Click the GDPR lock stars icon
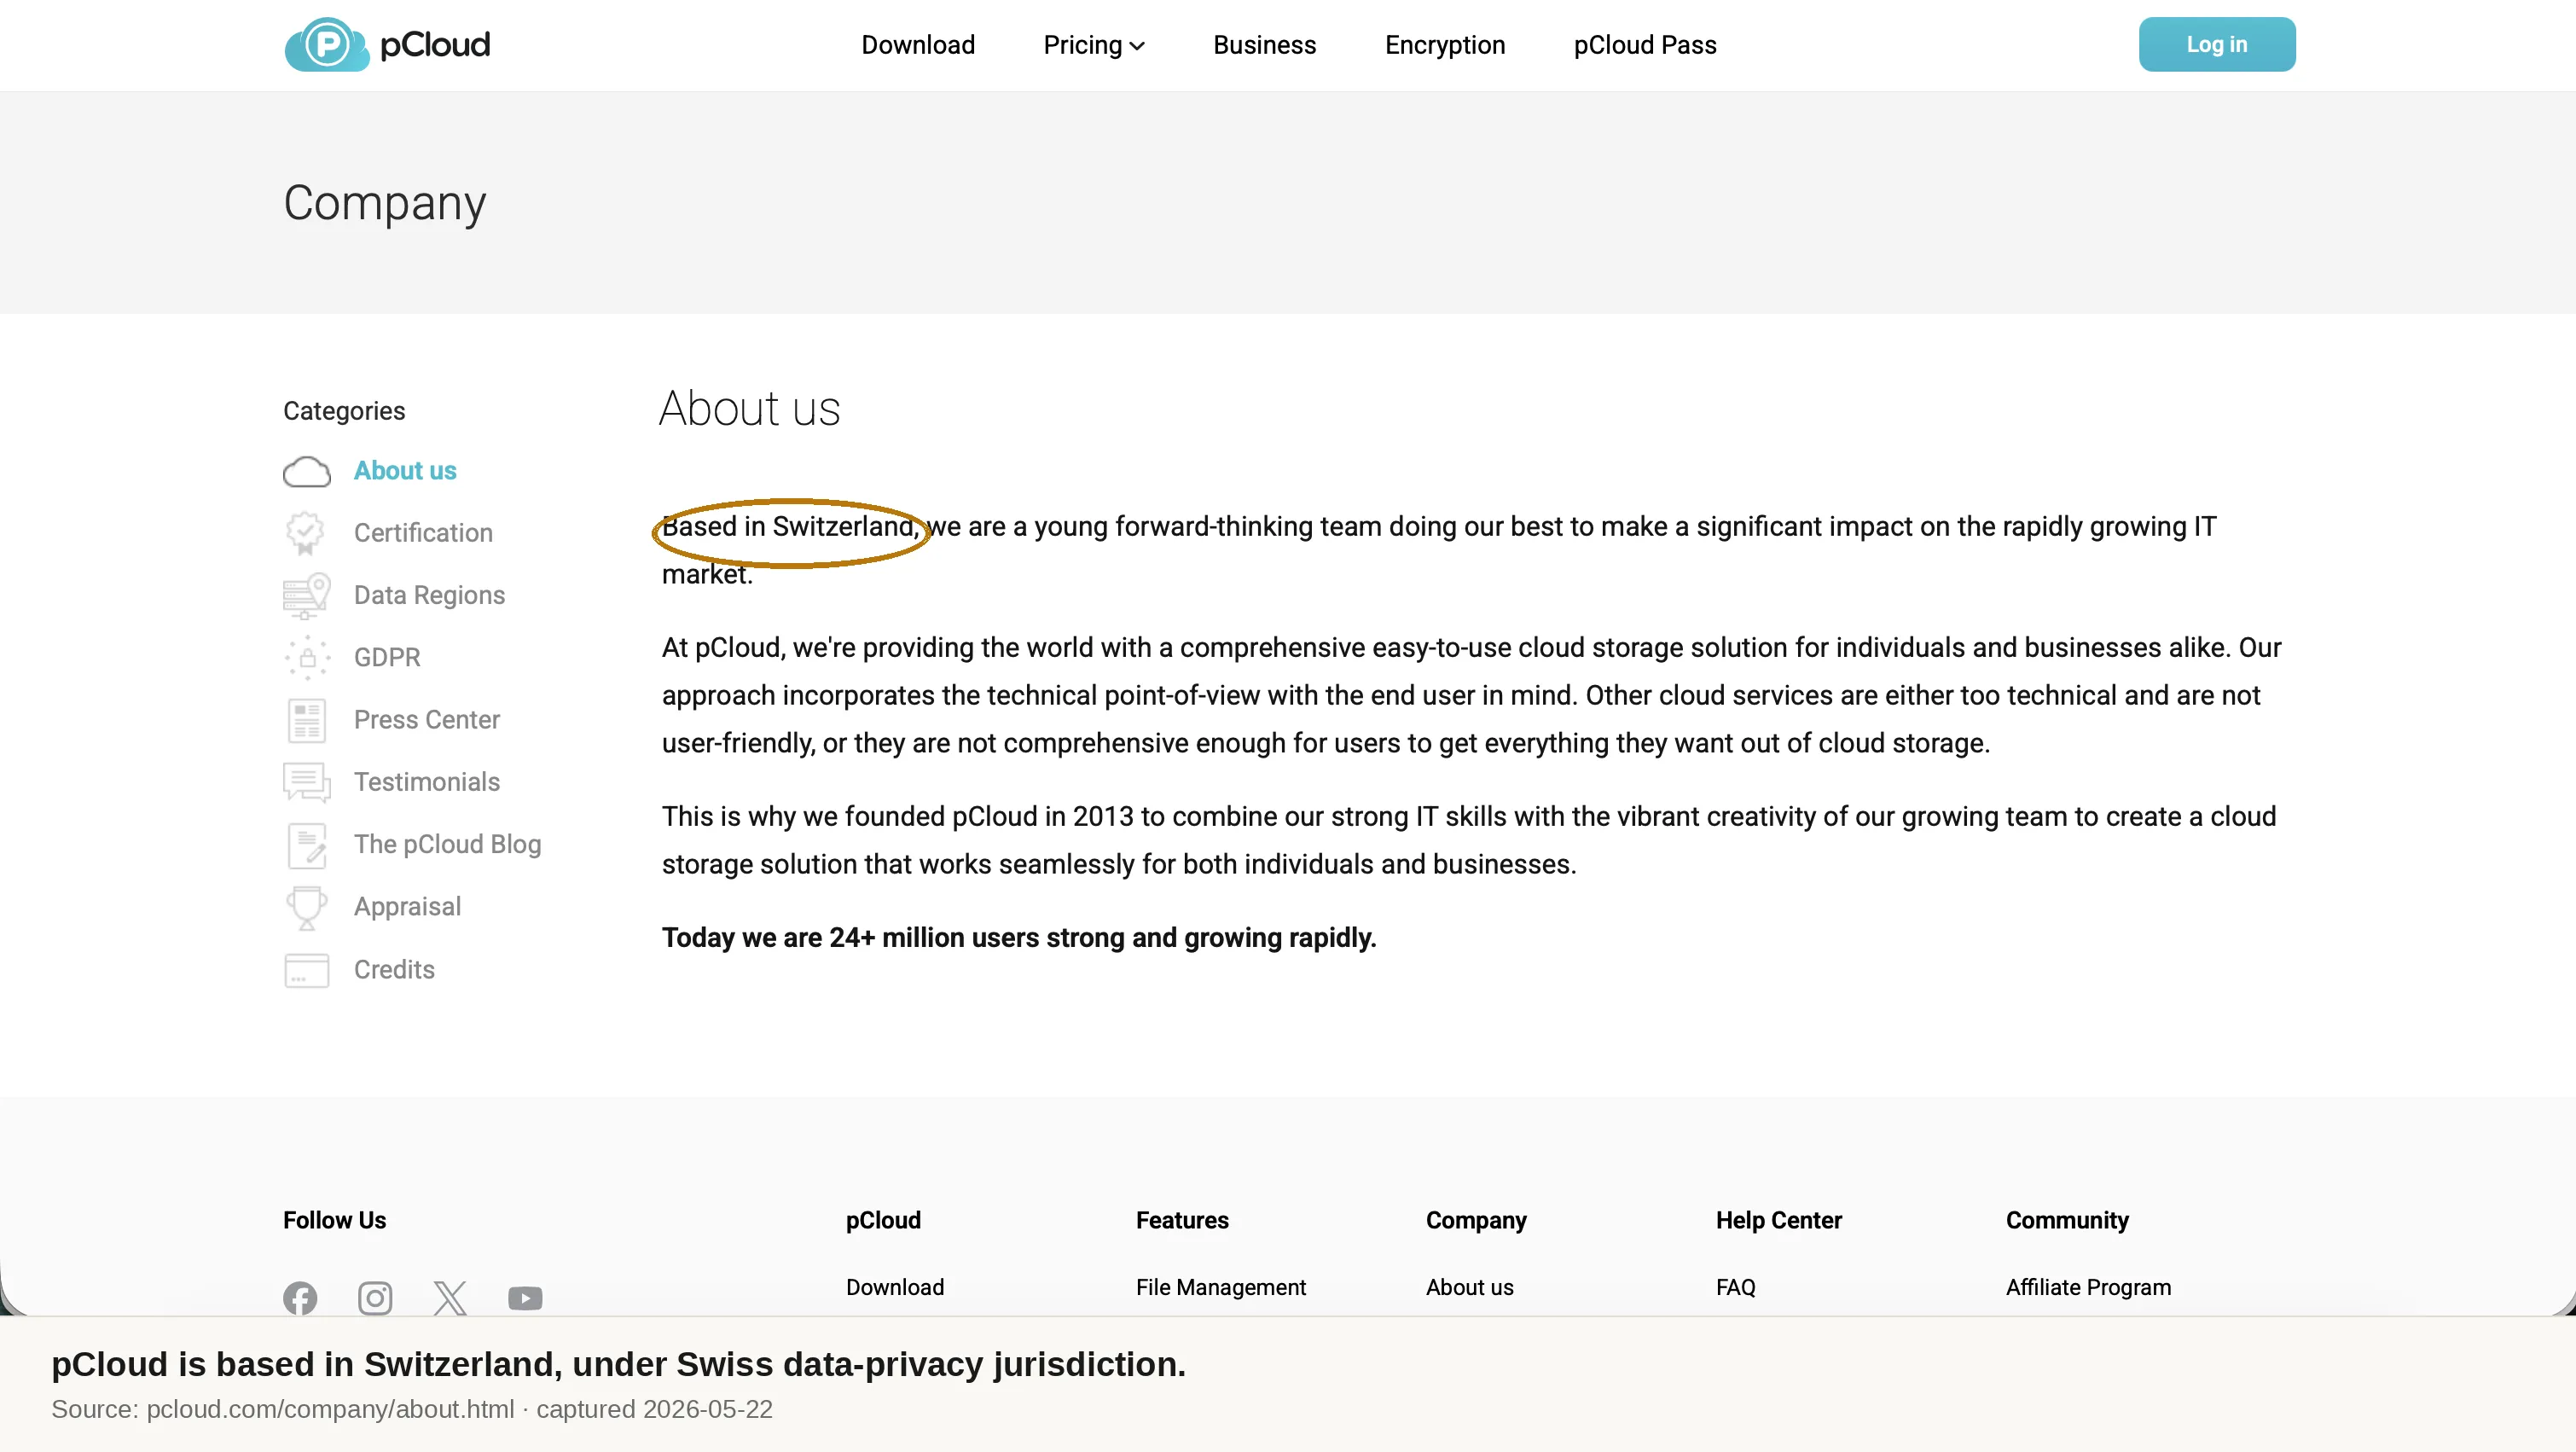 pyautogui.click(x=306, y=657)
